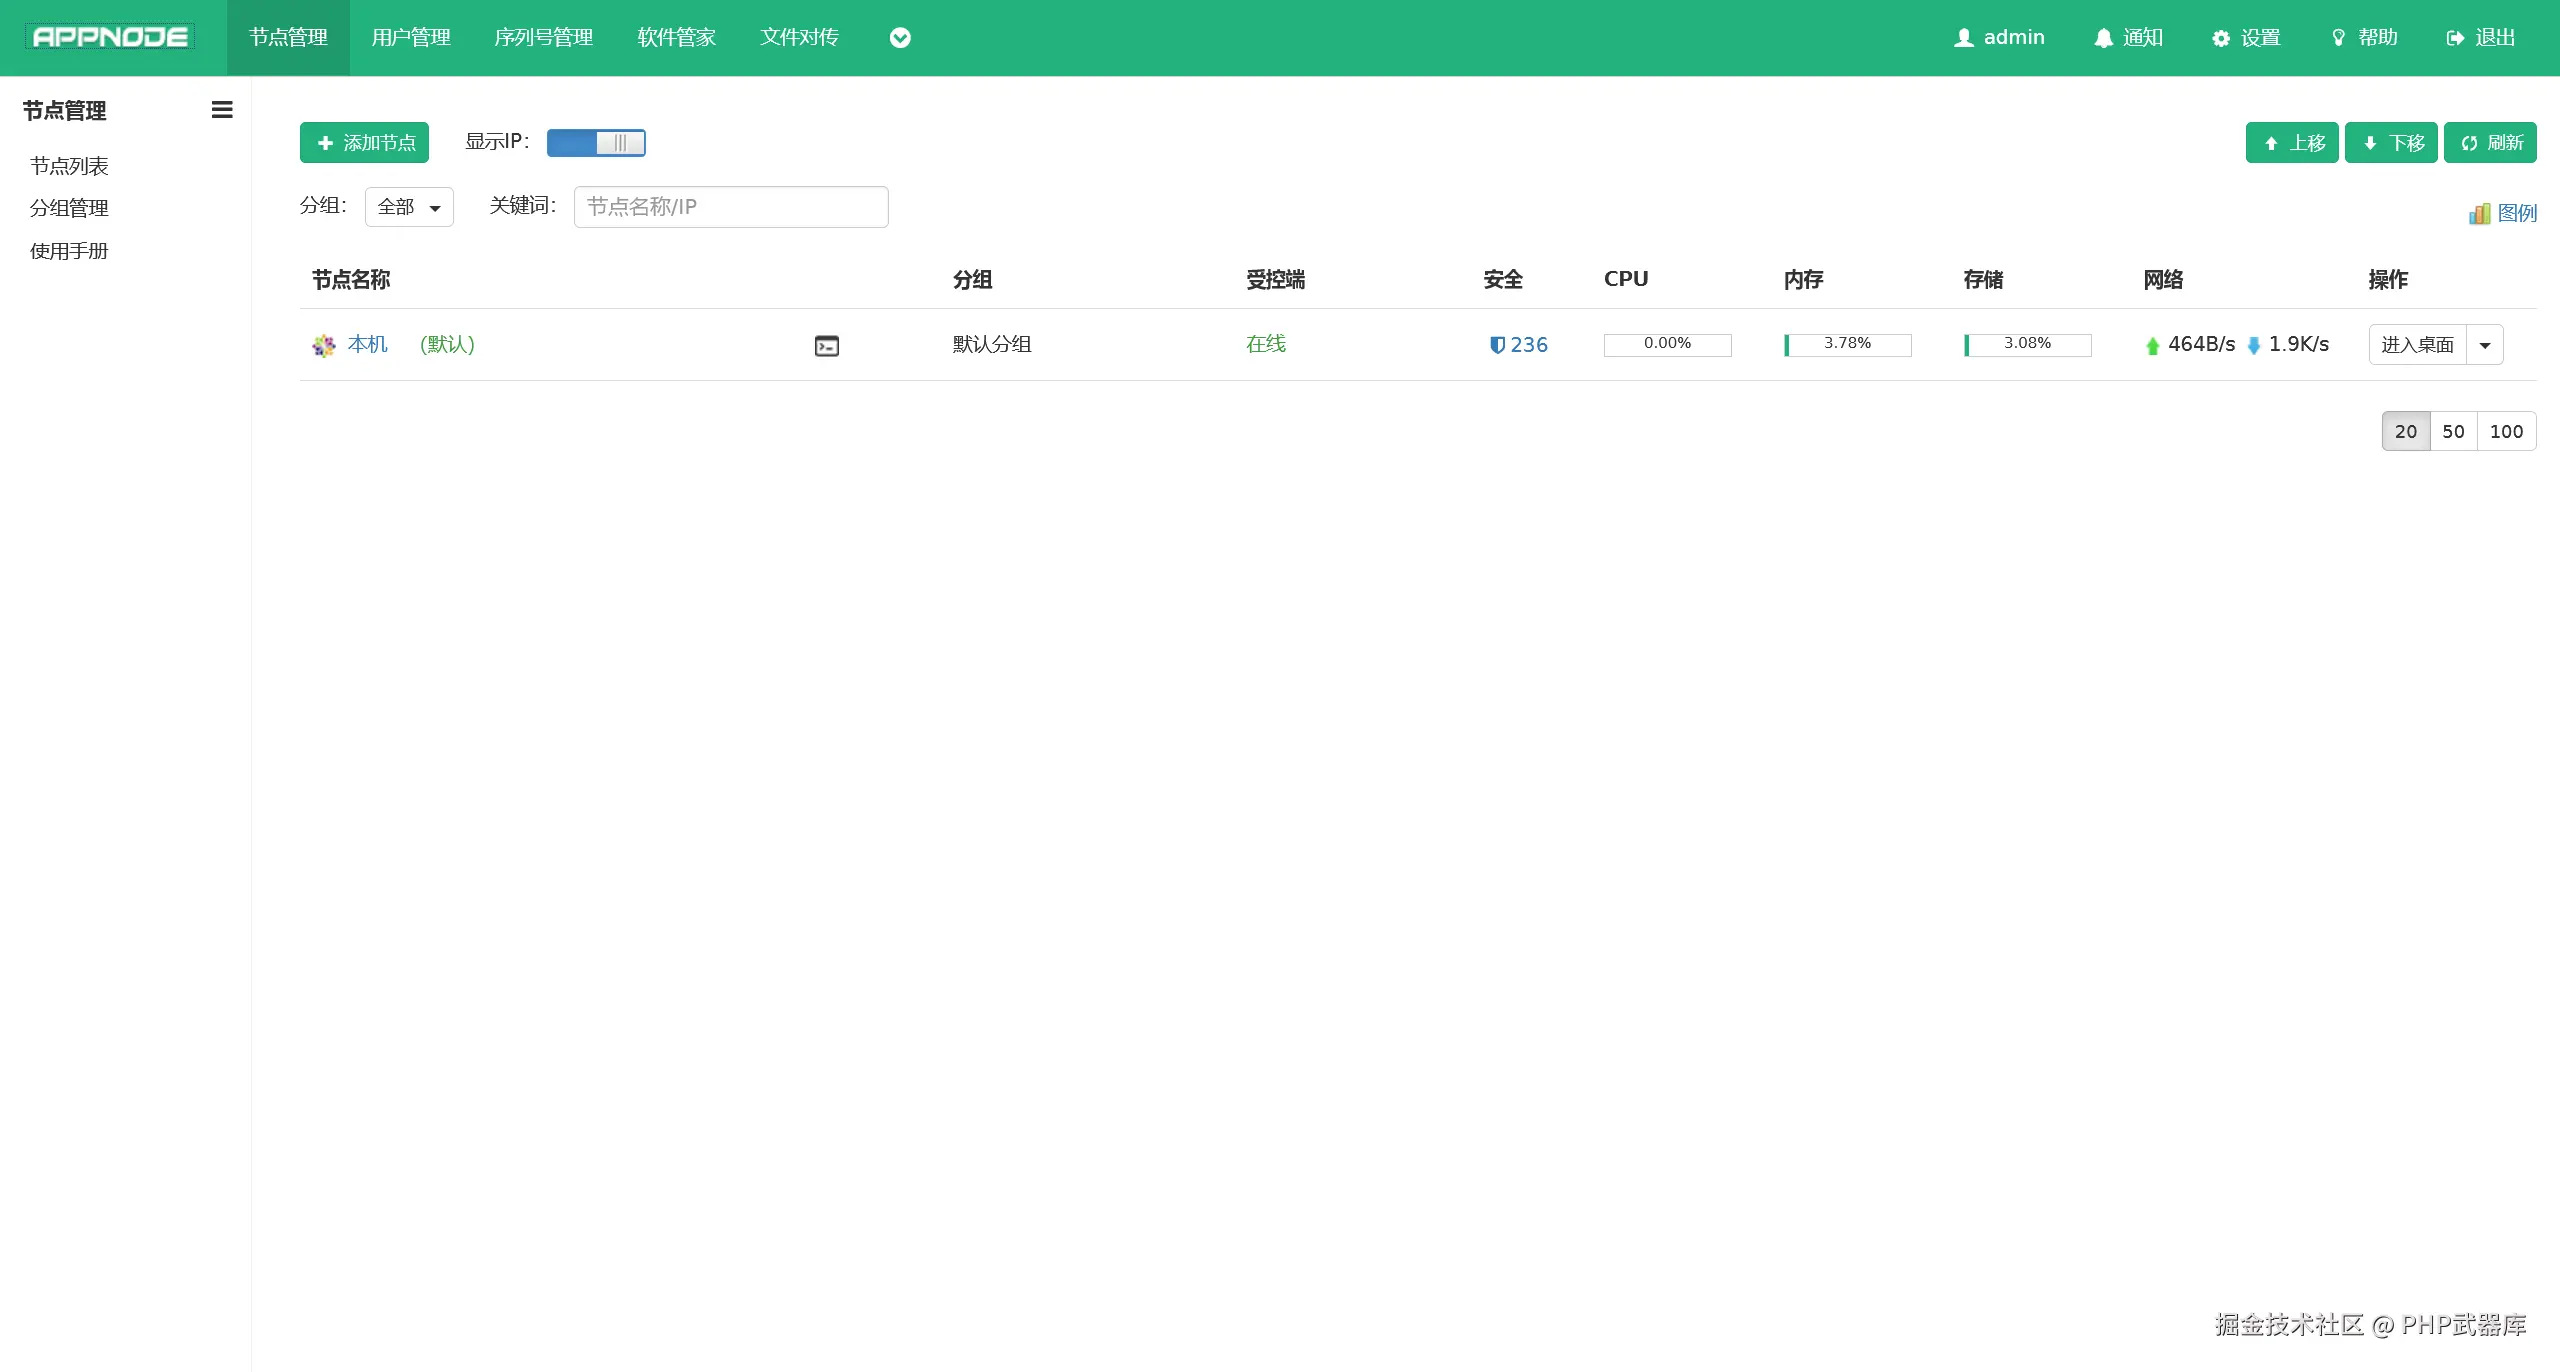This screenshot has height=1372, width=2560.
Task: Expand the 进入桌面 action dropdown arrow
Action: click(x=2485, y=345)
